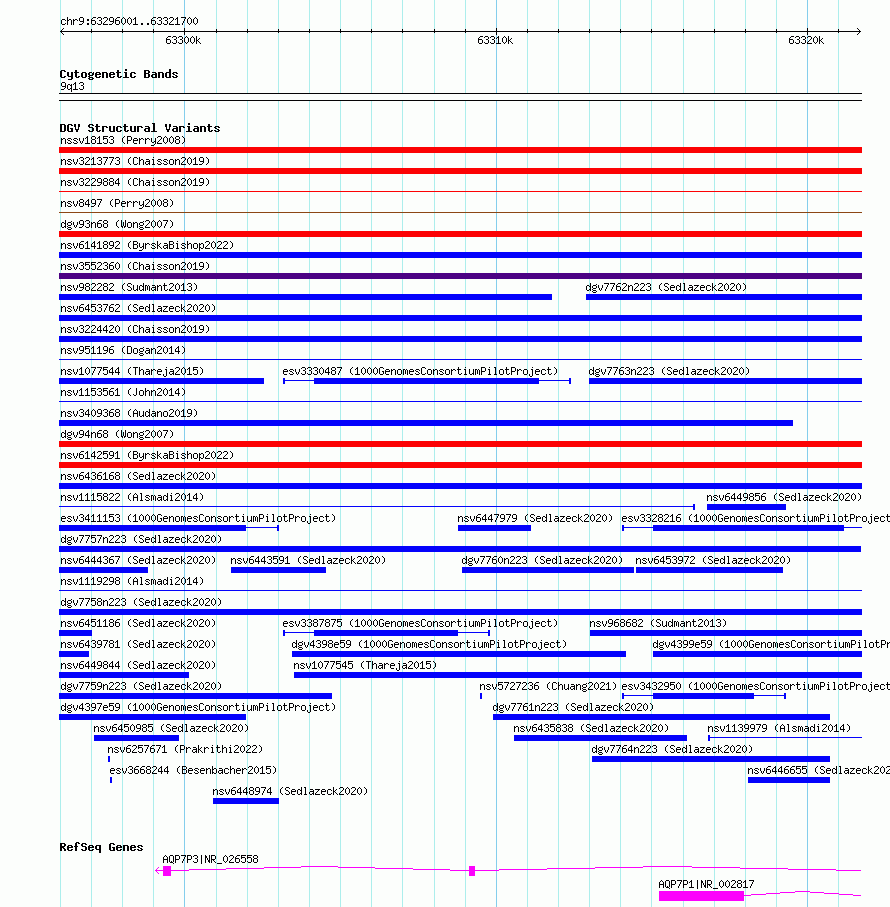The image size is (890, 907).
Task: Click nsv5727236 (Chuang2021) label
Action: 548,687
